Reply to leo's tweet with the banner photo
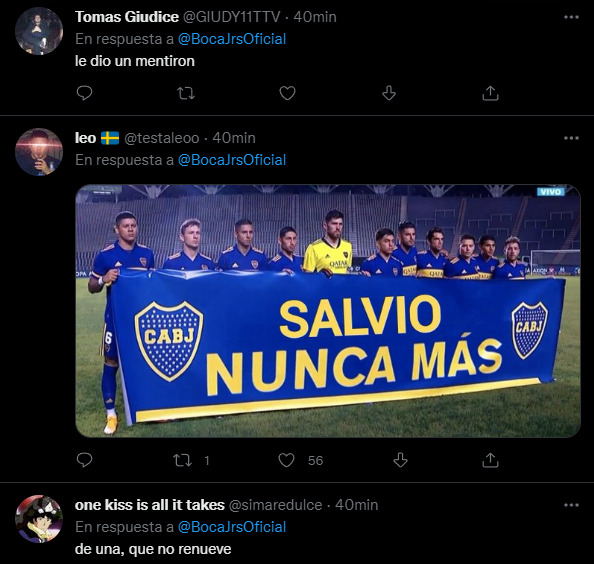 click(x=84, y=460)
